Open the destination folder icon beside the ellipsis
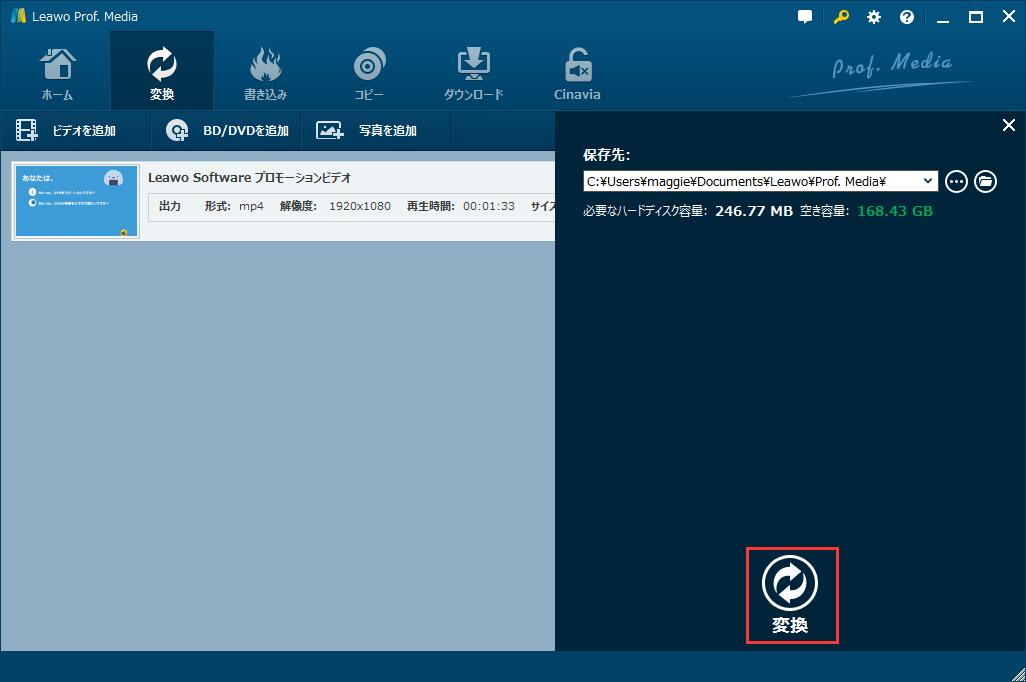The width and height of the screenshot is (1026, 682). 986,181
